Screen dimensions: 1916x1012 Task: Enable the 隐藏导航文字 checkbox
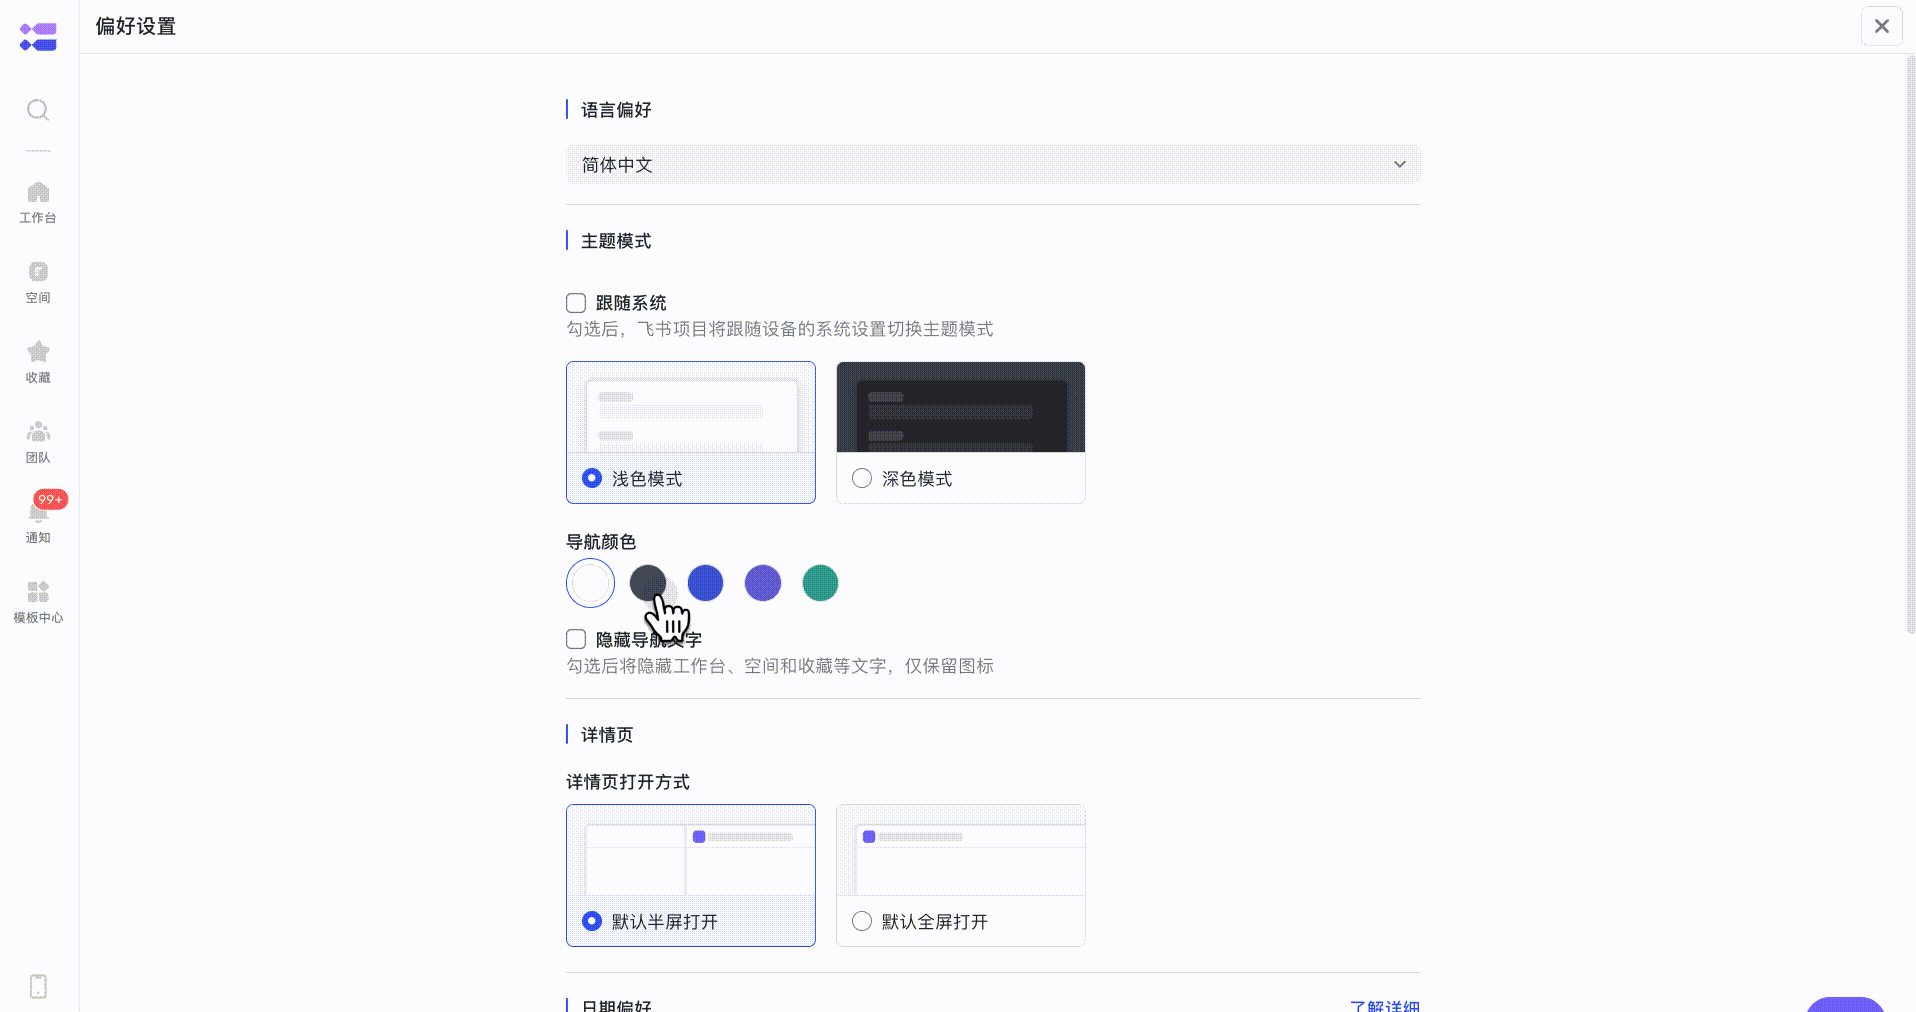click(576, 639)
